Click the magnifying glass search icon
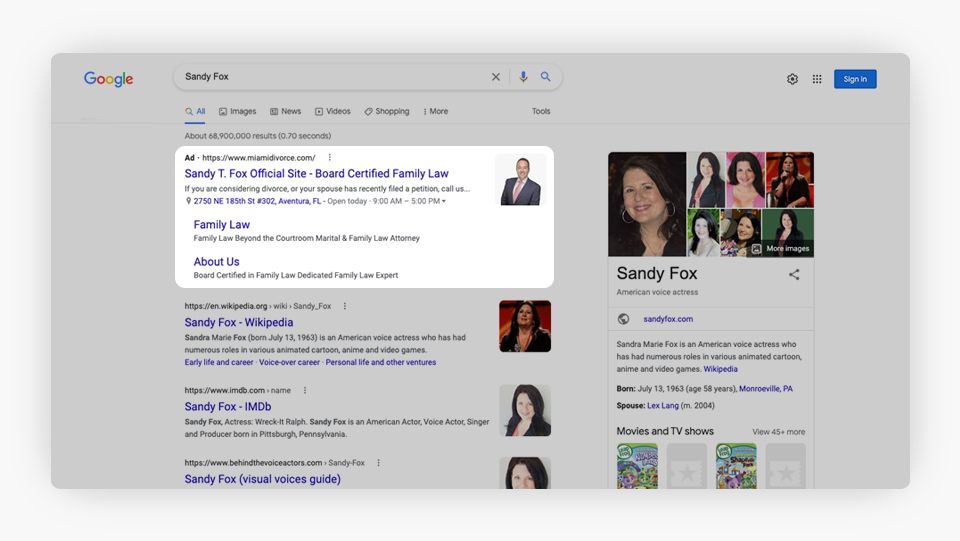The height and width of the screenshot is (541, 960). [546, 77]
